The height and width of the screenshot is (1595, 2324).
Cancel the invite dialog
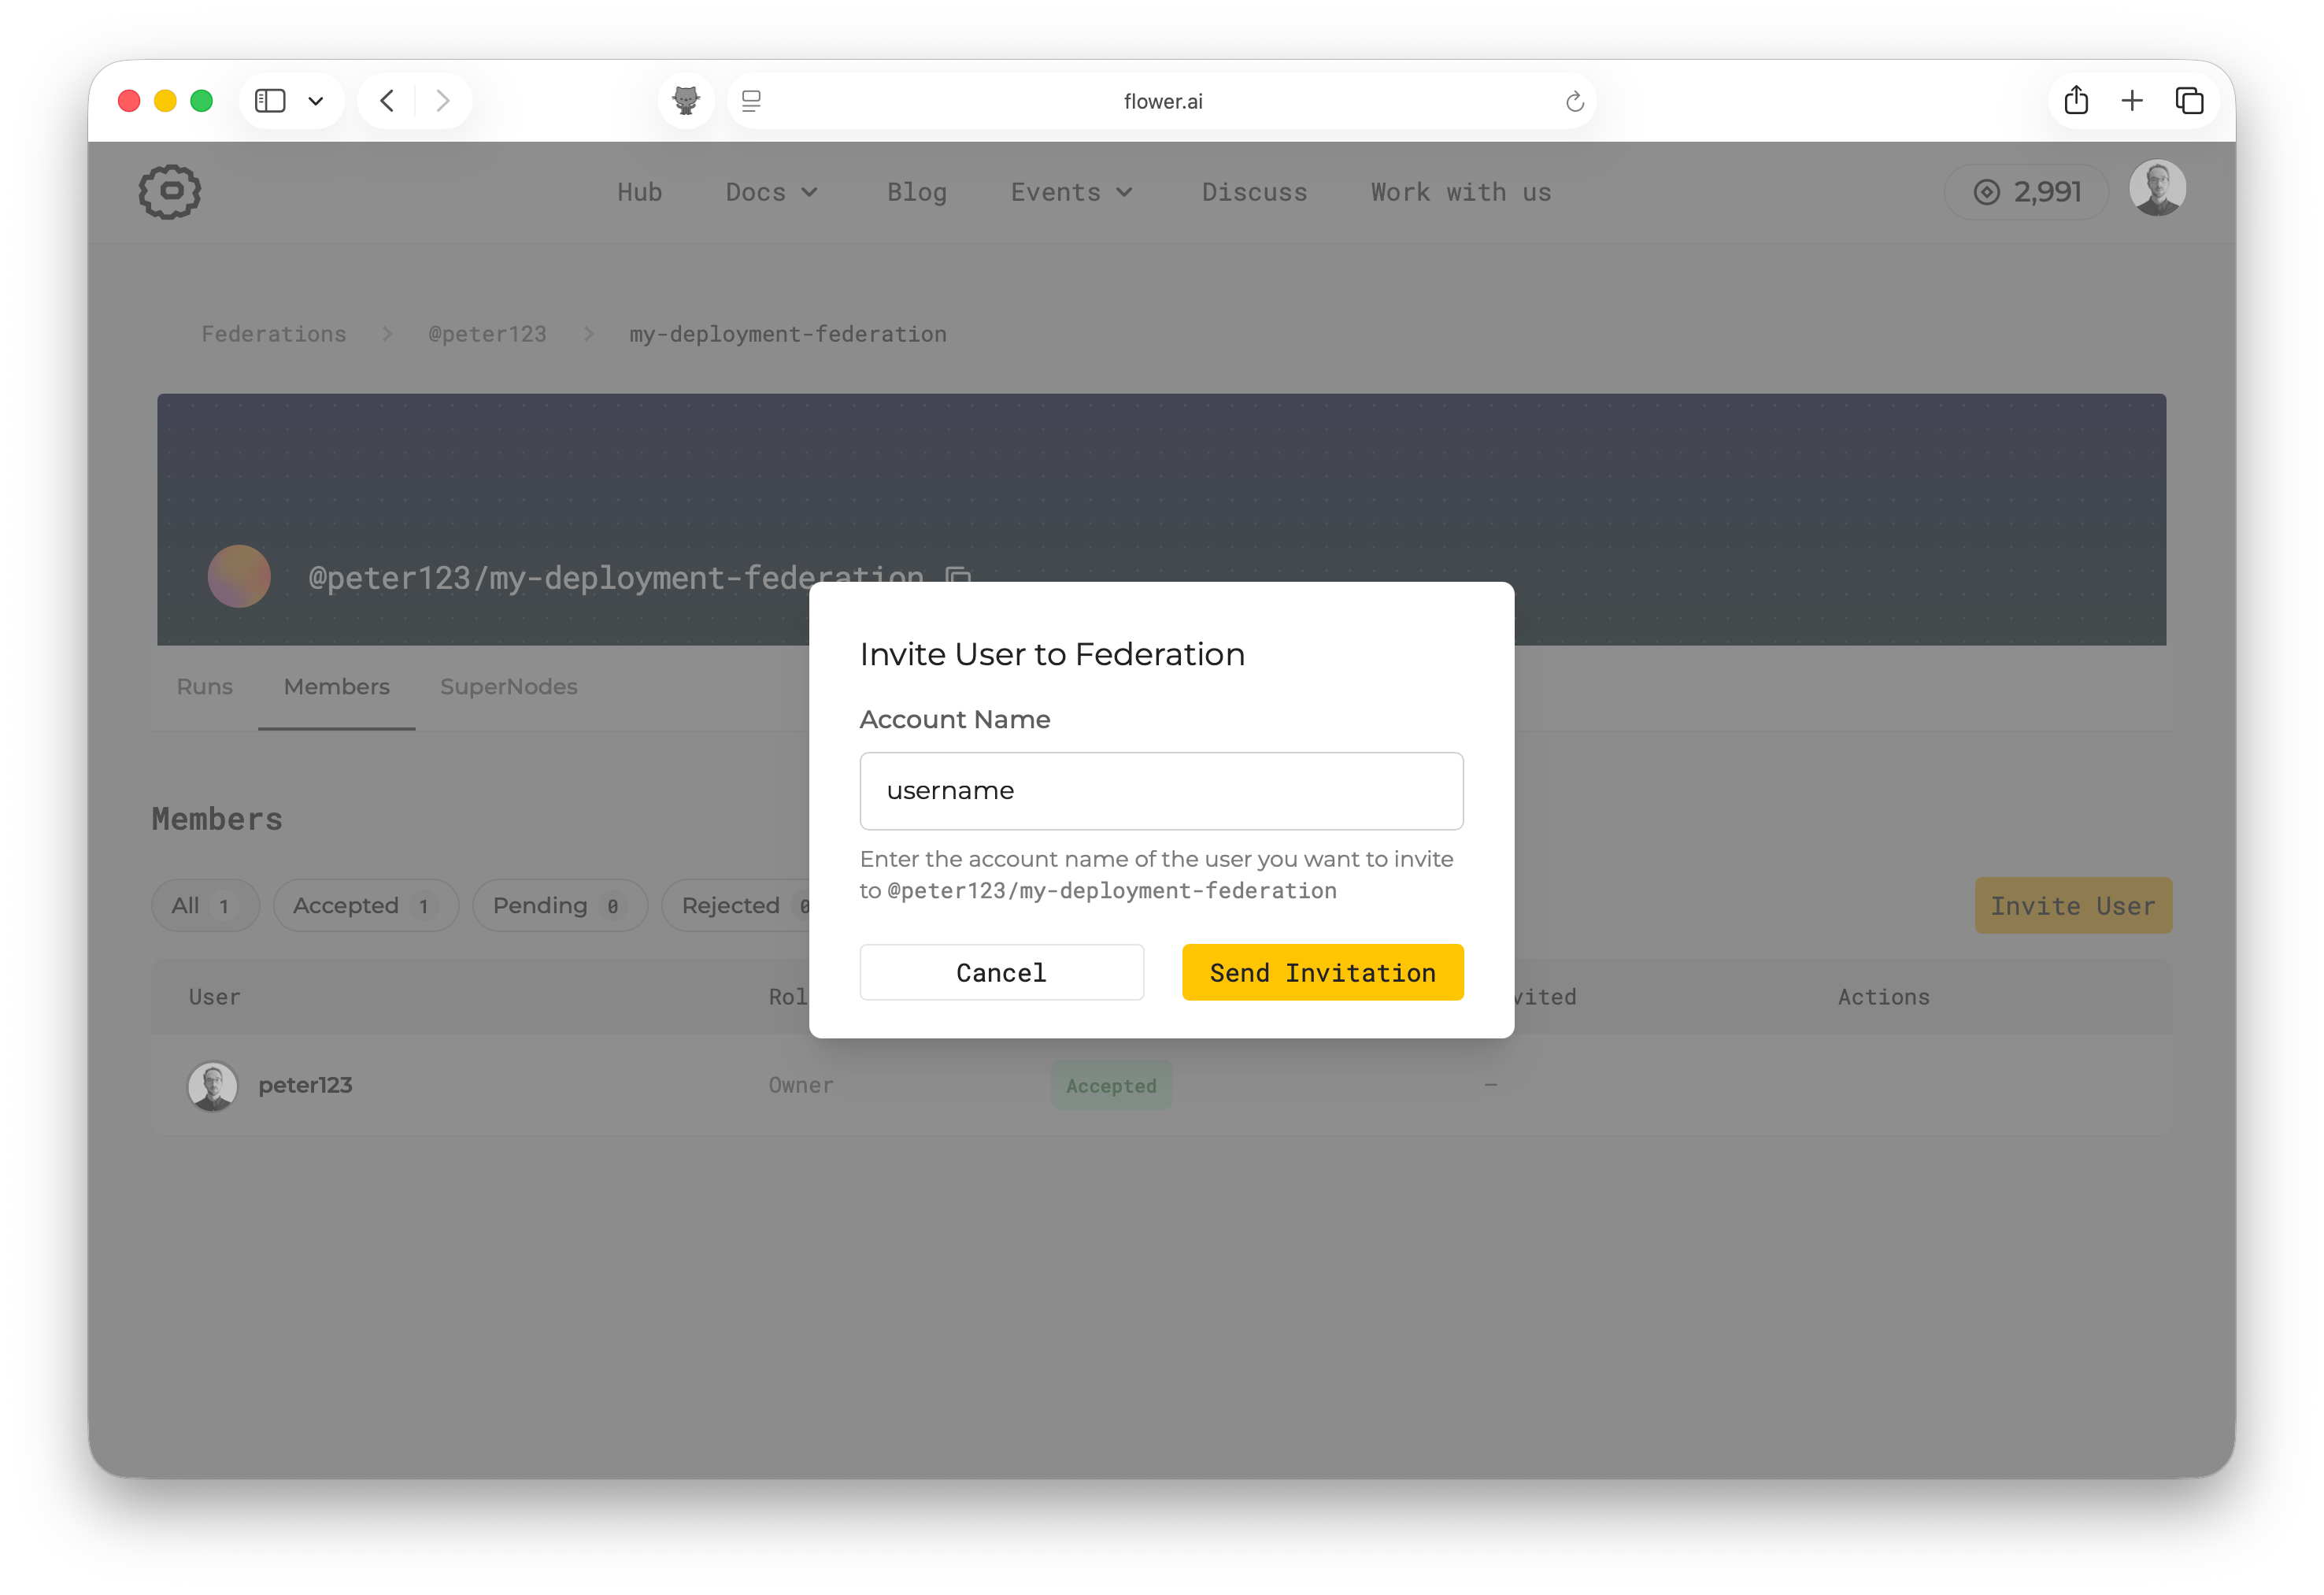click(x=1001, y=973)
